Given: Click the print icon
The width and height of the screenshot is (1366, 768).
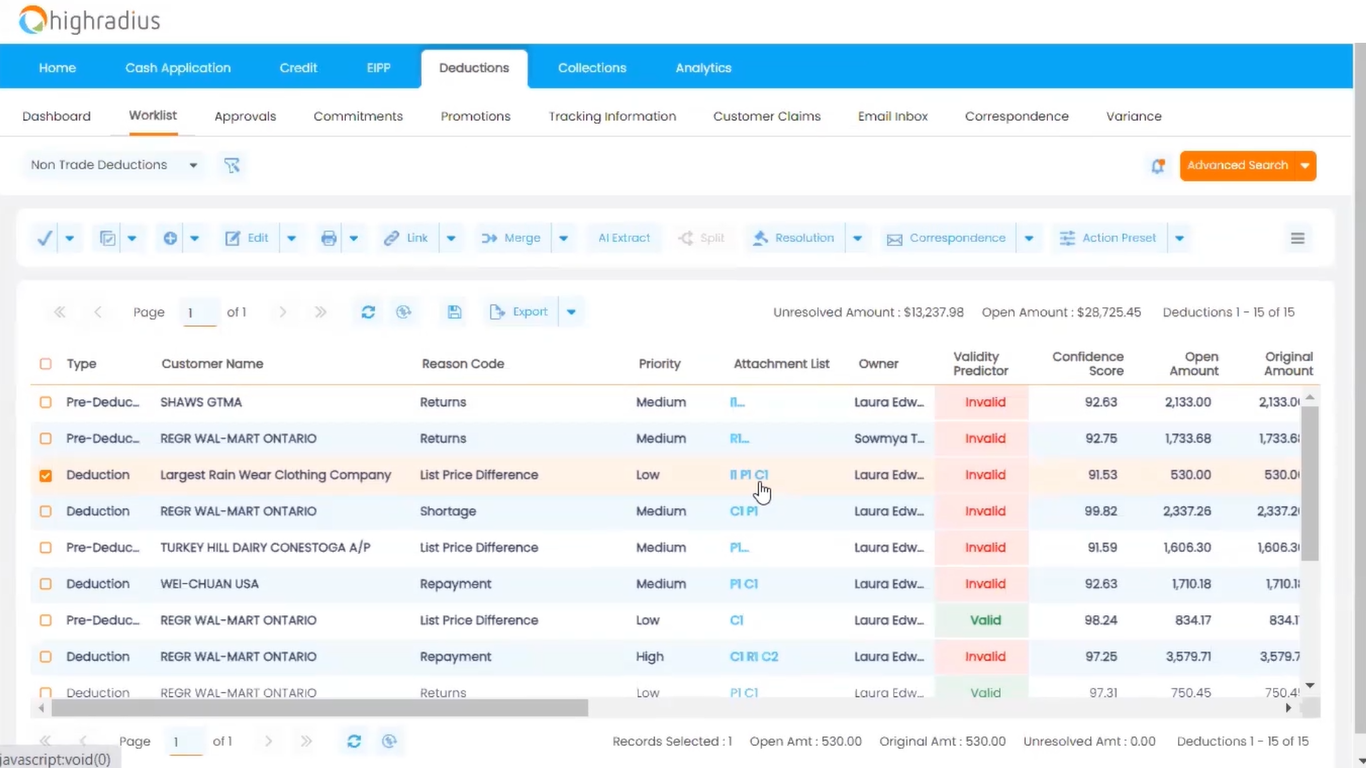Looking at the screenshot, I should pyautogui.click(x=328, y=237).
